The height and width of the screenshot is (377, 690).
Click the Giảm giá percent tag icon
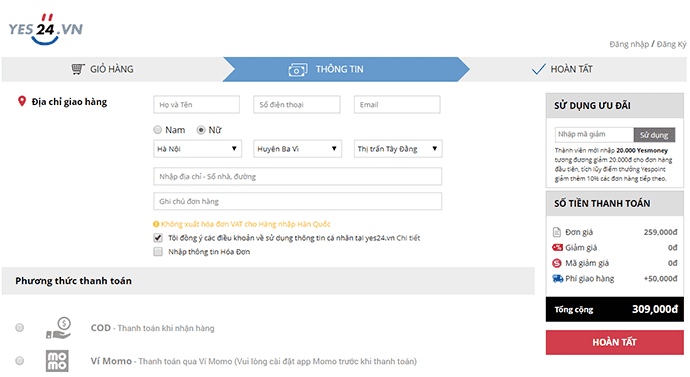(x=557, y=247)
